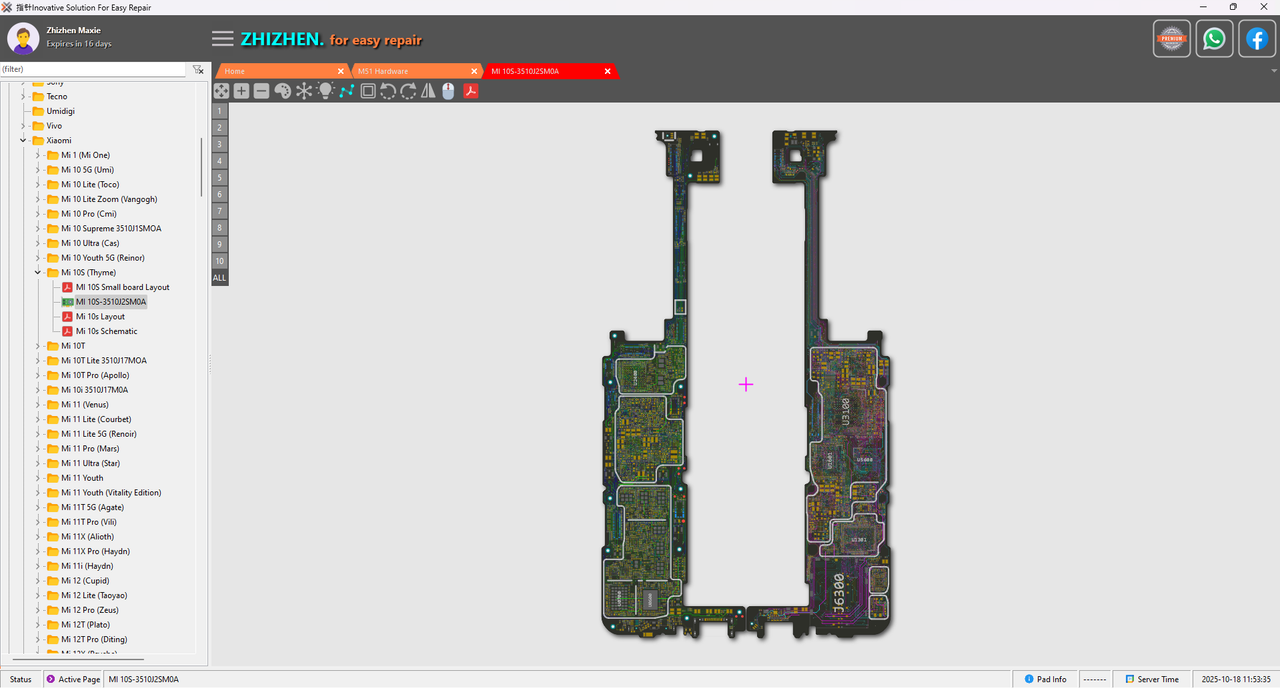
Task: Select the Umidigi folder
Action: click(60, 111)
